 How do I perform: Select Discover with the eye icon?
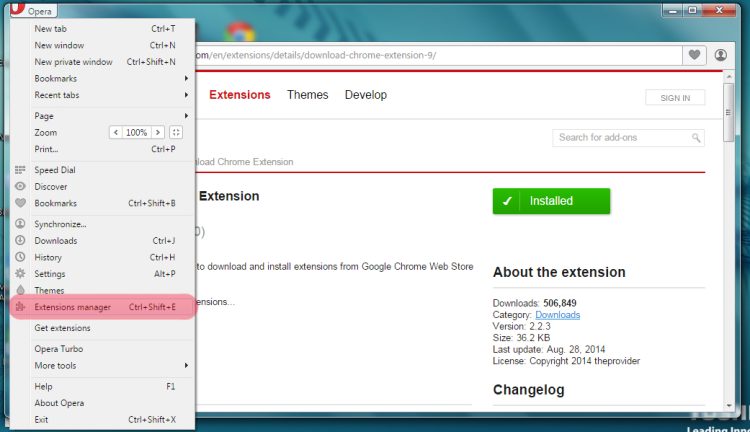[x=51, y=187]
